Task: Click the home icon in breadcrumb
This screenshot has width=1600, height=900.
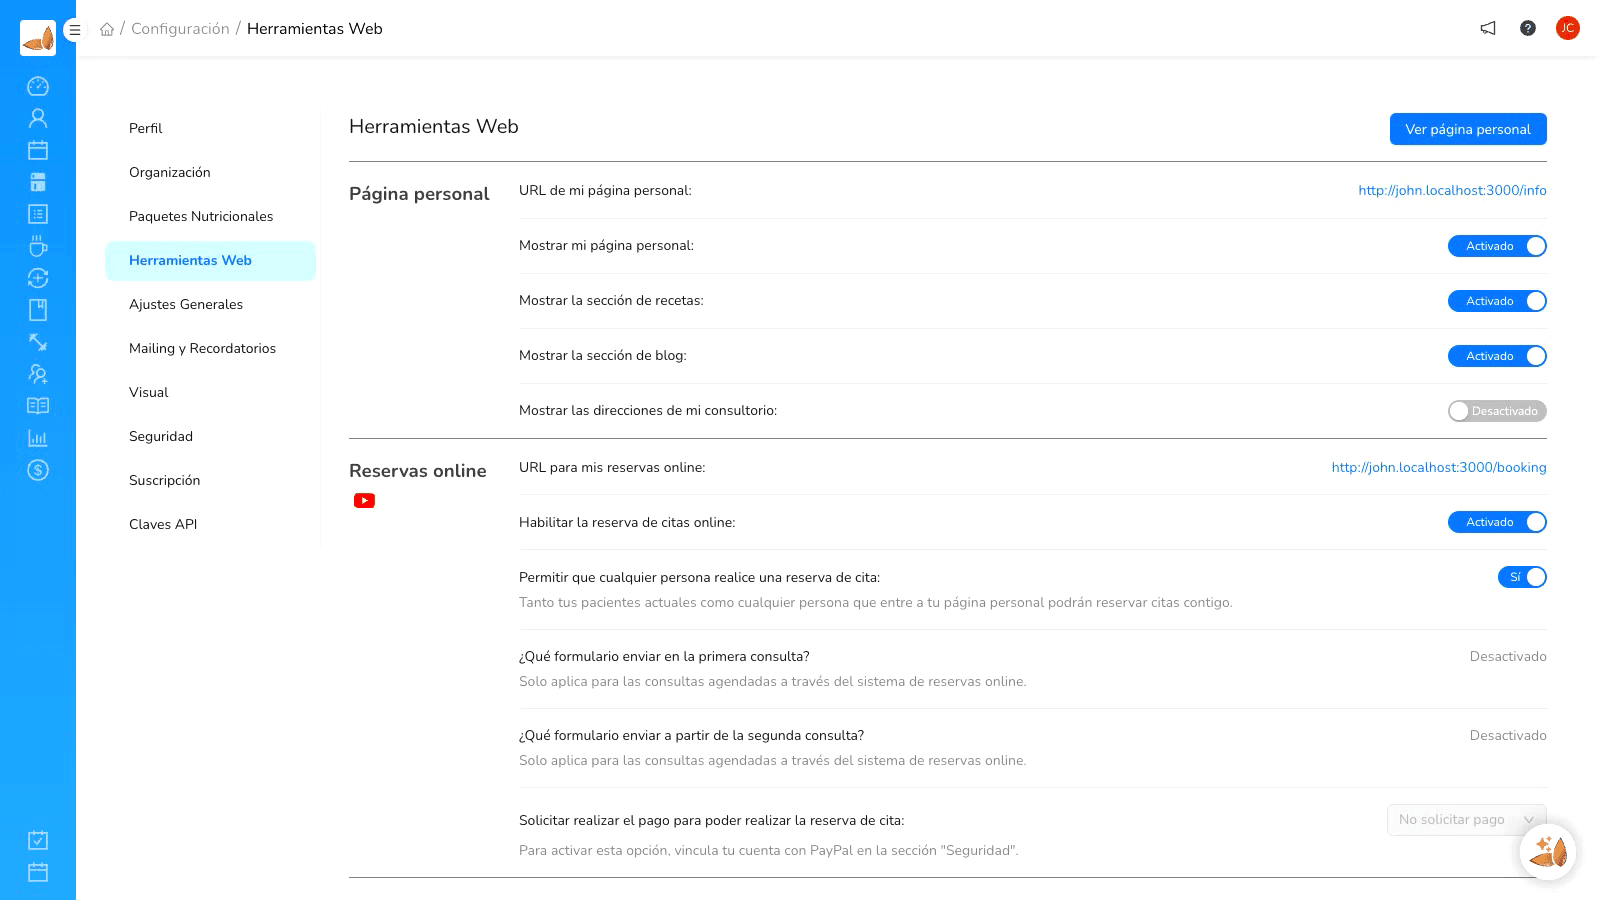Action: click(107, 29)
